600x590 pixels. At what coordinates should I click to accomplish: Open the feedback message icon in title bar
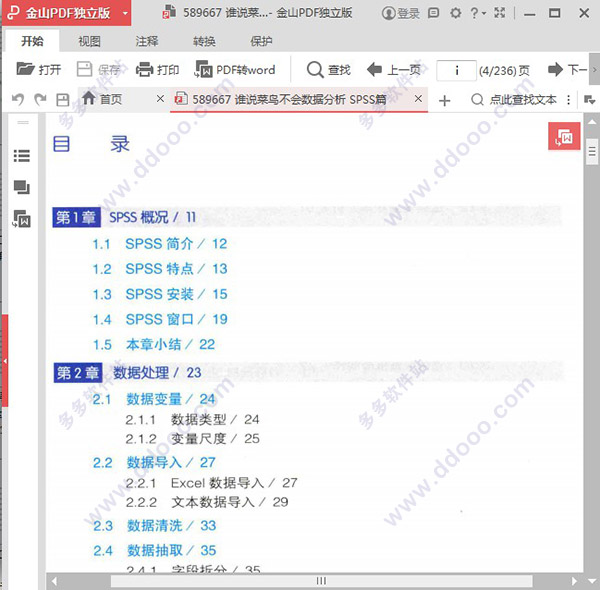click(x=433, y=13)
